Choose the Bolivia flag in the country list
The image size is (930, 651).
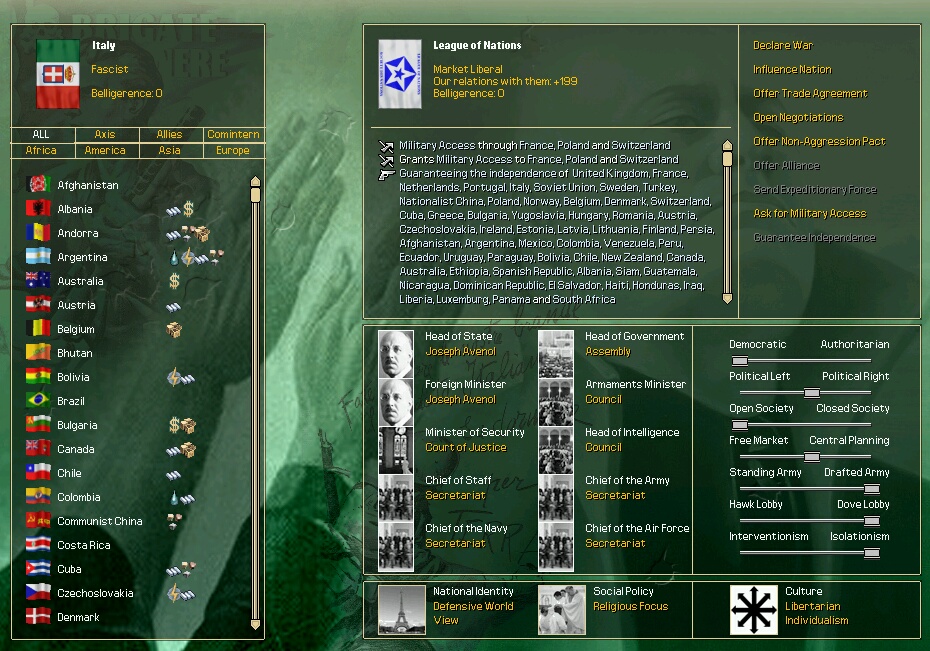pos(38,376)
